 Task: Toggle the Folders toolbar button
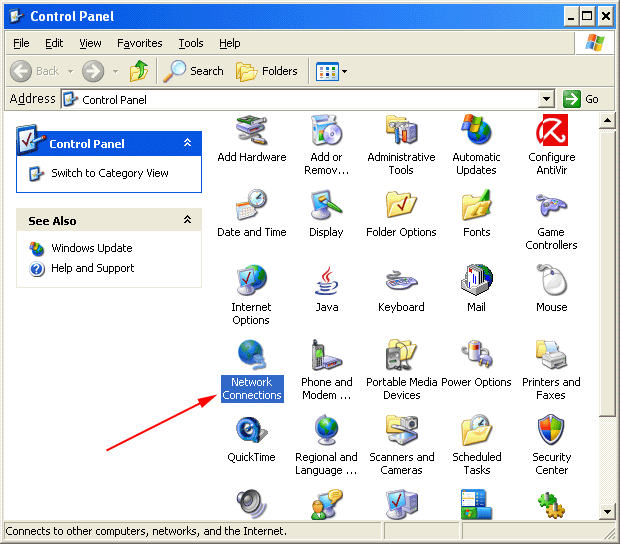[267, 72]
